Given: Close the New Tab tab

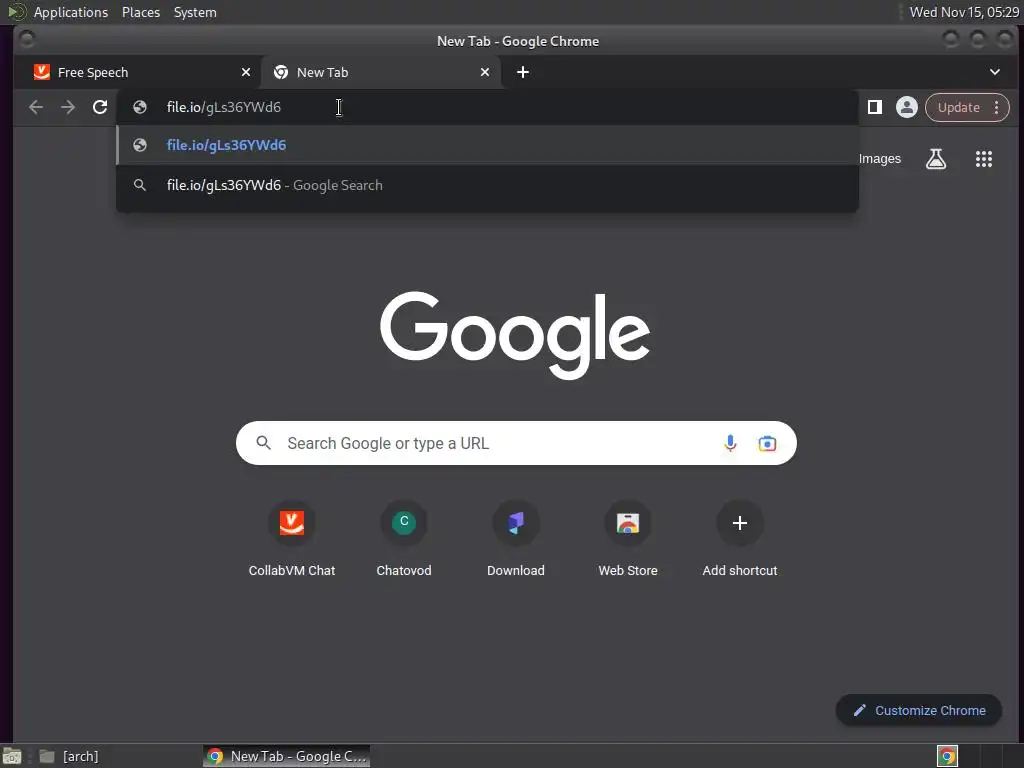Looking at the screenshot, I should [x=485, y=72].
